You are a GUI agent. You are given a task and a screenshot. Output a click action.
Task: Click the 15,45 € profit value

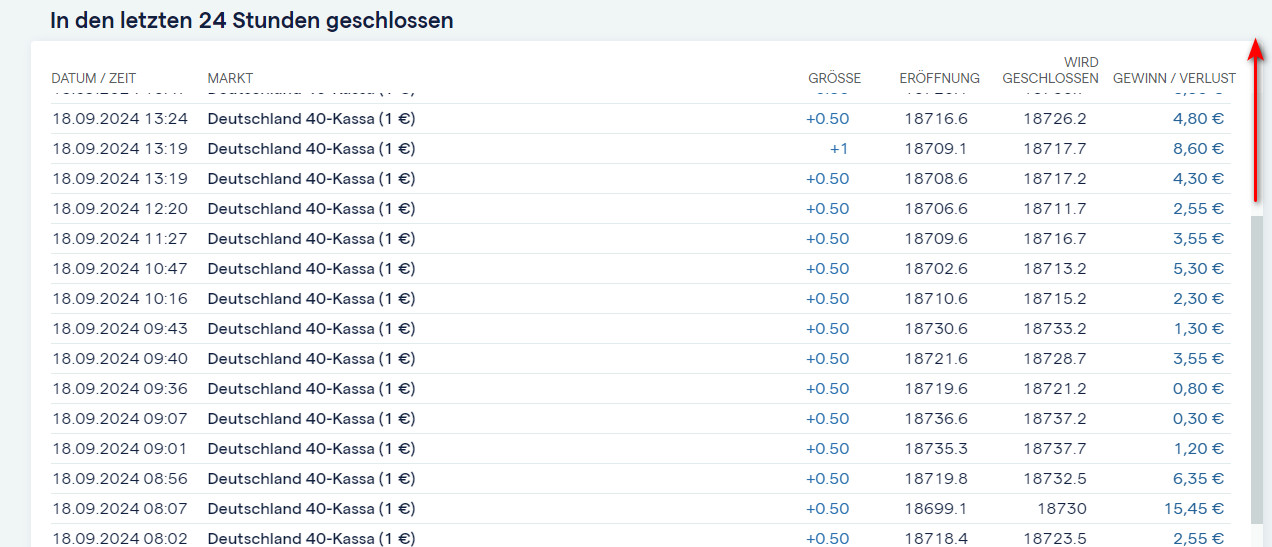[1193, 509]
